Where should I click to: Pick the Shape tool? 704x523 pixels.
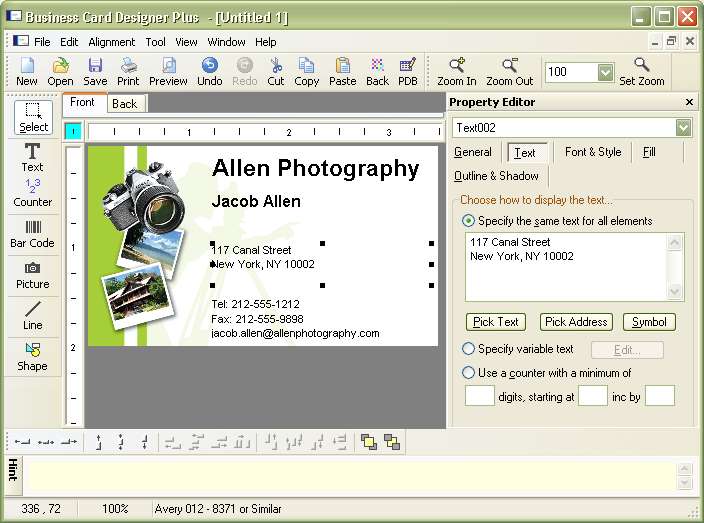click(x=33, y=356)
